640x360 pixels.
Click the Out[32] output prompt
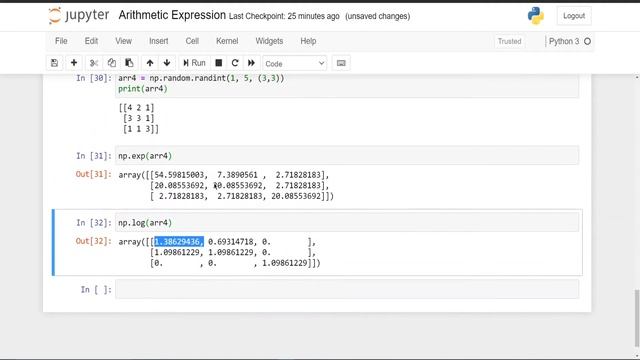tap(93, 241)
